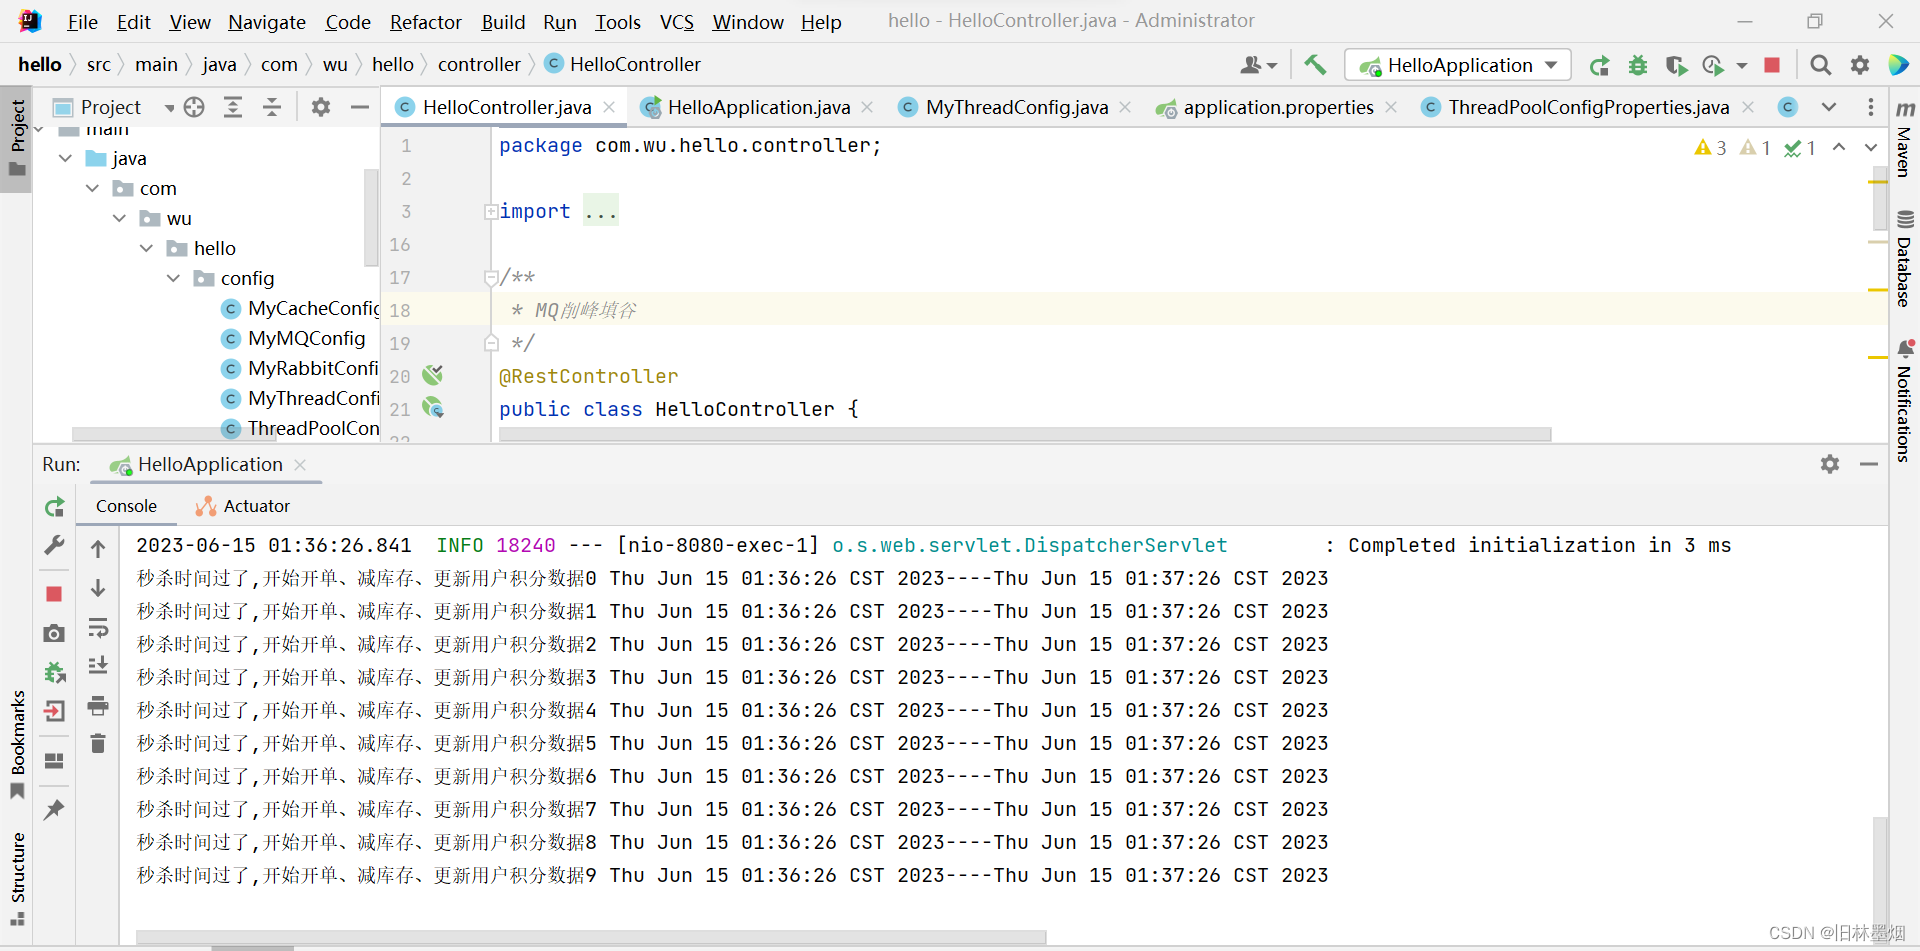Toggle scroll to end in console
The height and width of the screenshot is (951, 1920).
98,666
